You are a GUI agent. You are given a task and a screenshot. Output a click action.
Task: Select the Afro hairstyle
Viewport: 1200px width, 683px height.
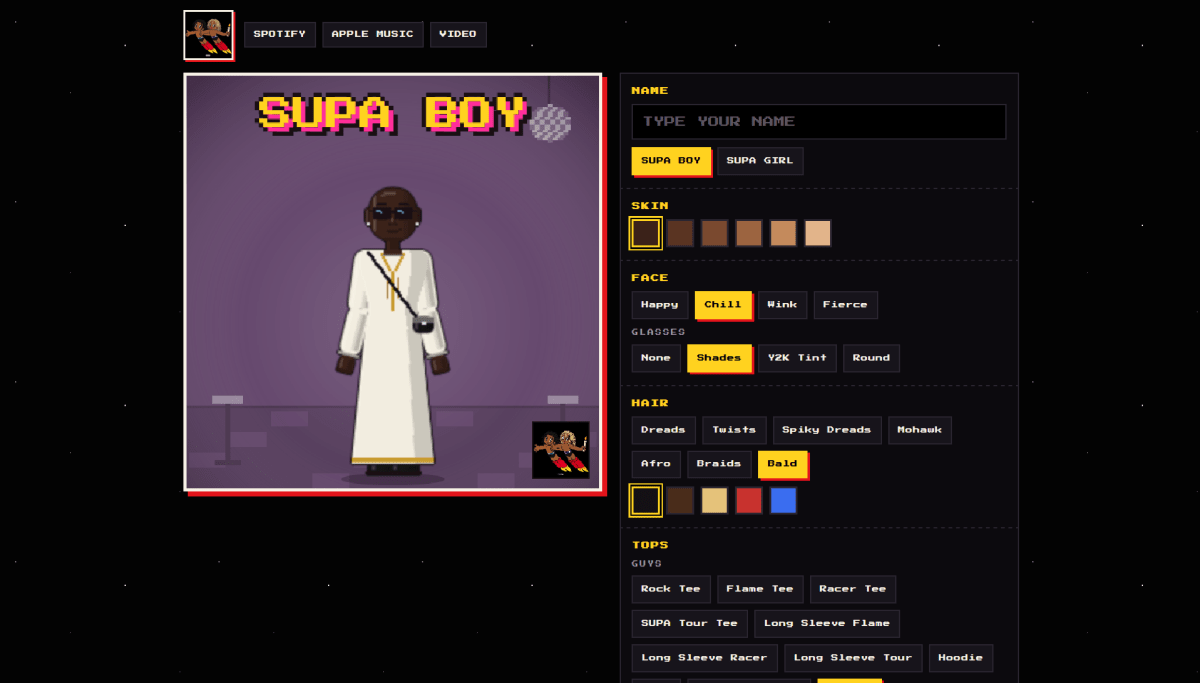point(656,464)
